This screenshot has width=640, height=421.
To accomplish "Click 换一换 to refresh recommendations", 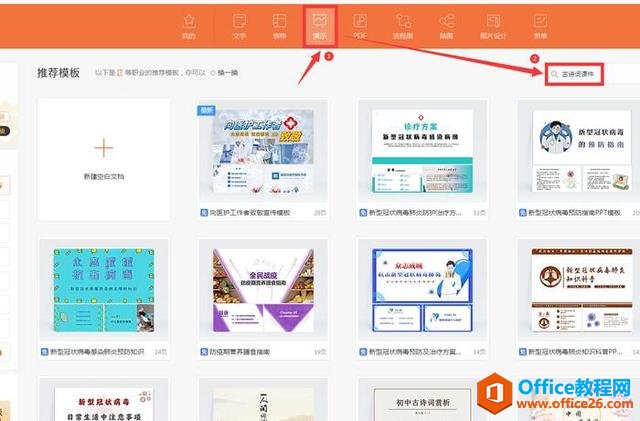I will 224,73.
